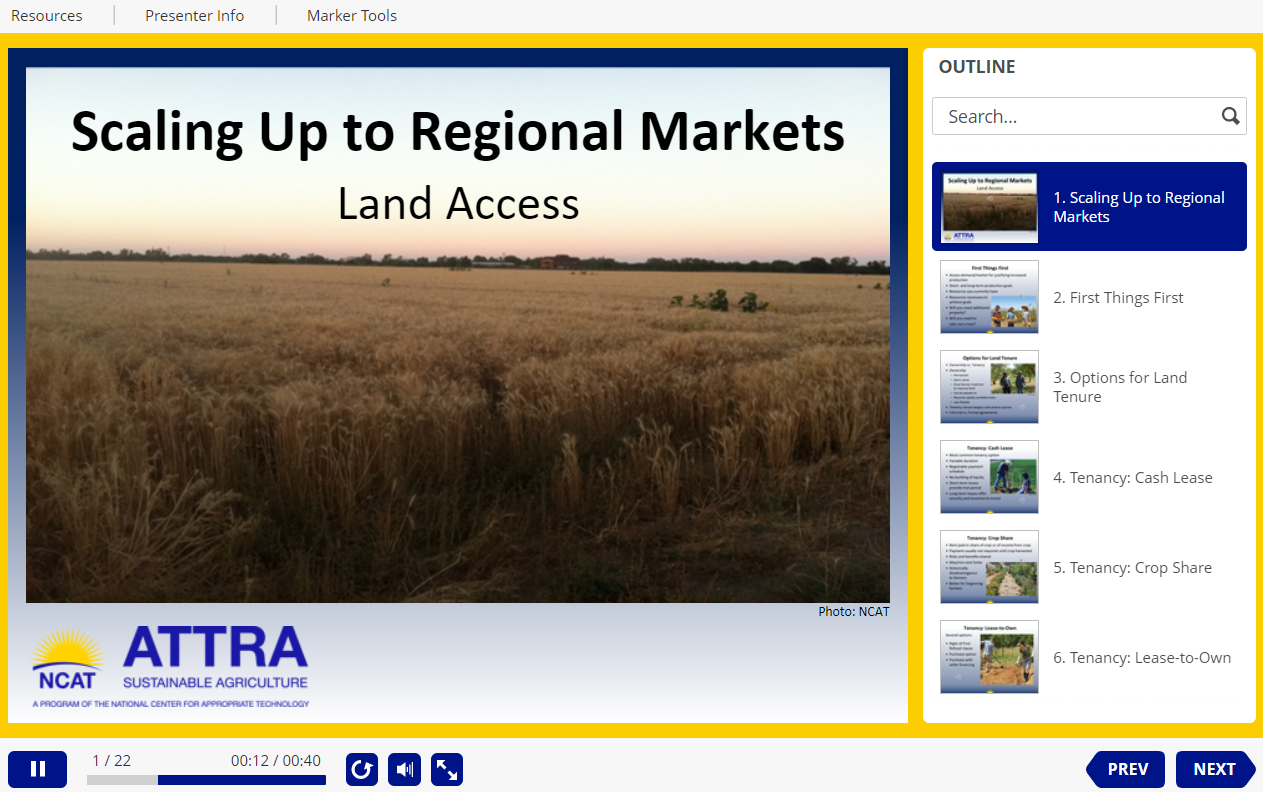The height and width of the screenshot is (792, 1263).
Task: Open Presenter Info tab
Action: pos(195,16)
